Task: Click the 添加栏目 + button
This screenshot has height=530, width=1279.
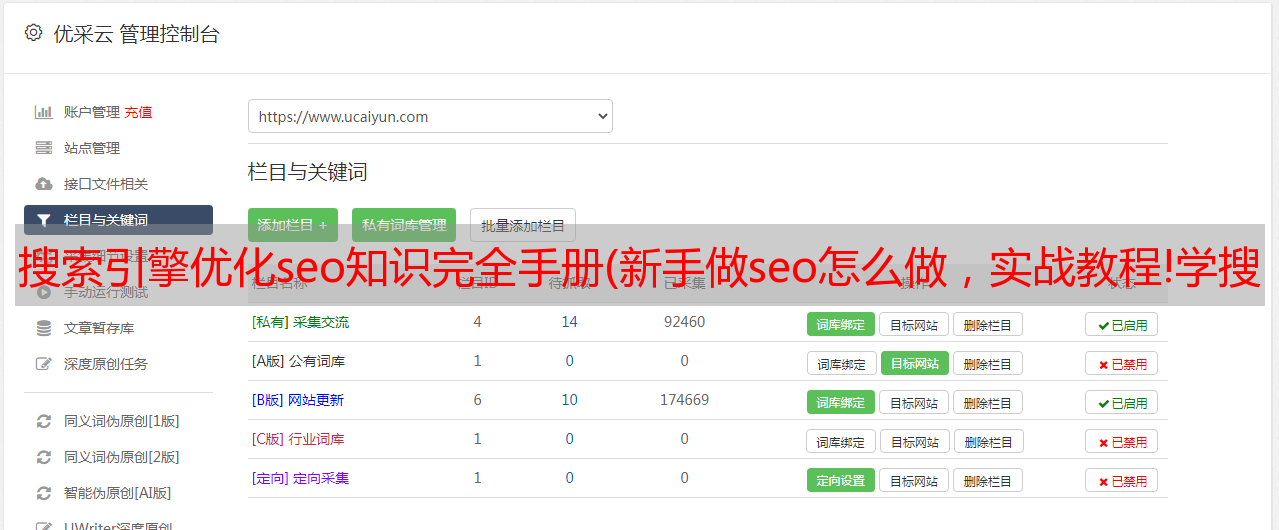Action: point(293,225)
